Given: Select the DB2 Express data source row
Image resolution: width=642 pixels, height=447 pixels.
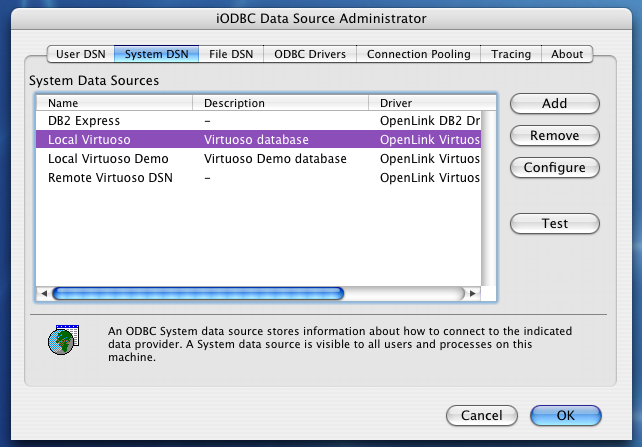Looking at the screenshot, I should [x=258, y=121].
